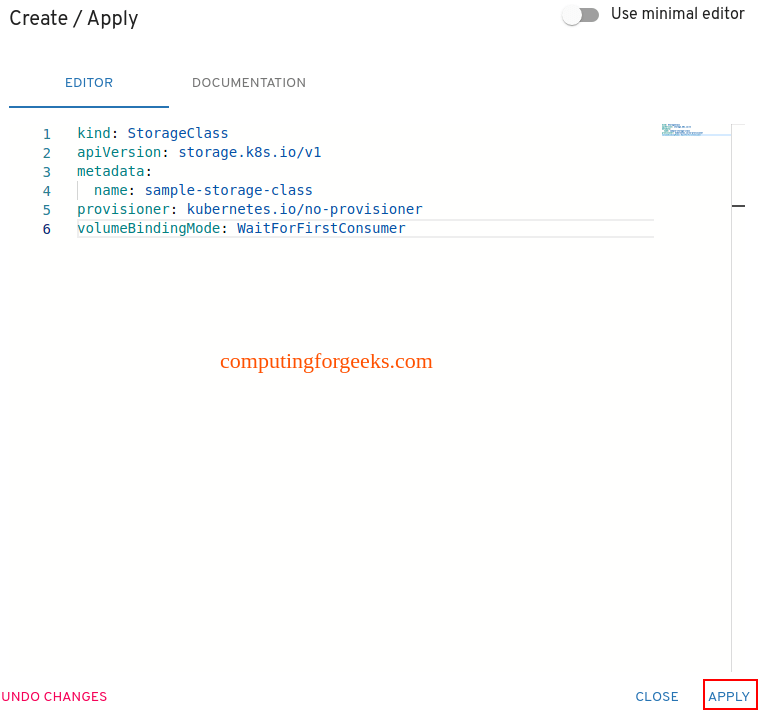Click line number 3 in gutter
Screen dimensions: 762x714
click(x=47, y=172)
